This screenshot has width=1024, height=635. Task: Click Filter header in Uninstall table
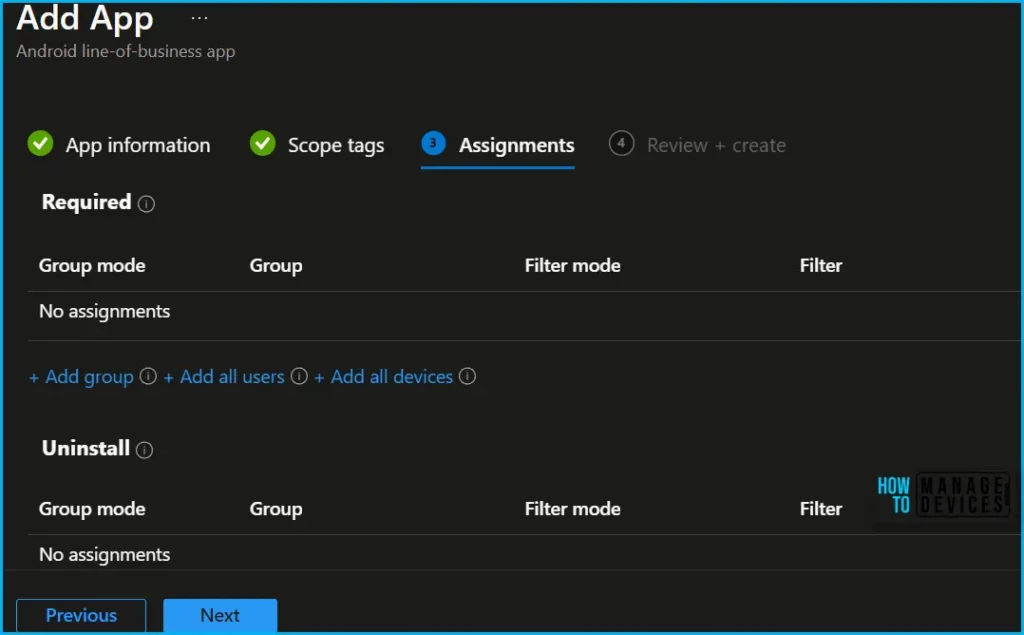pos(821,509)
